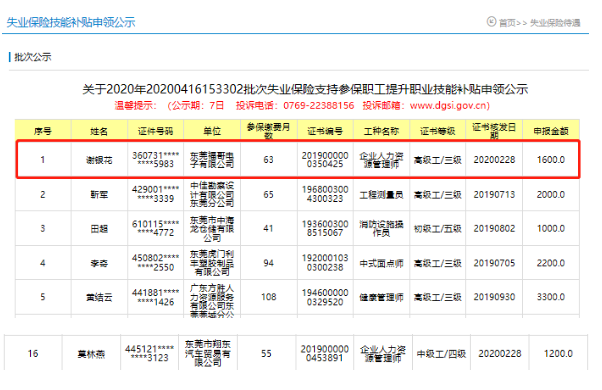The height and width of the screenshot is (390, 602).
Task: Click the 参保缴费月数 column header
Action: [268, 131]
